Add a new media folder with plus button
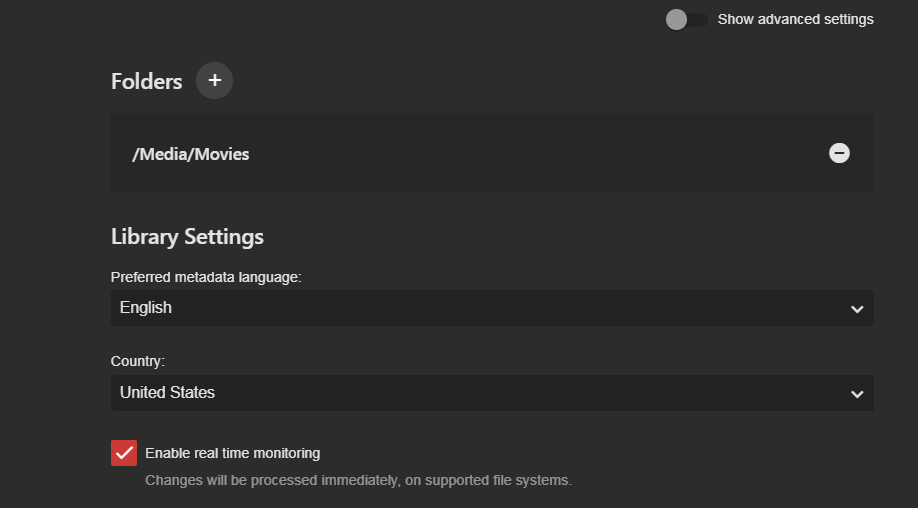The height and width of the screenshot is (508, 918). [214, 80]
